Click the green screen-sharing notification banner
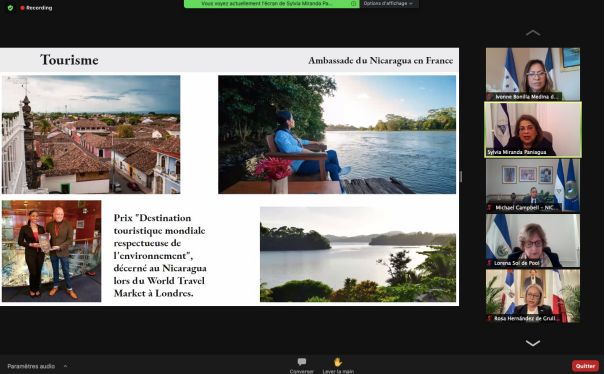The height and width of the screenshot is (374, 605). pyautogui.click(x=271, y=3)
